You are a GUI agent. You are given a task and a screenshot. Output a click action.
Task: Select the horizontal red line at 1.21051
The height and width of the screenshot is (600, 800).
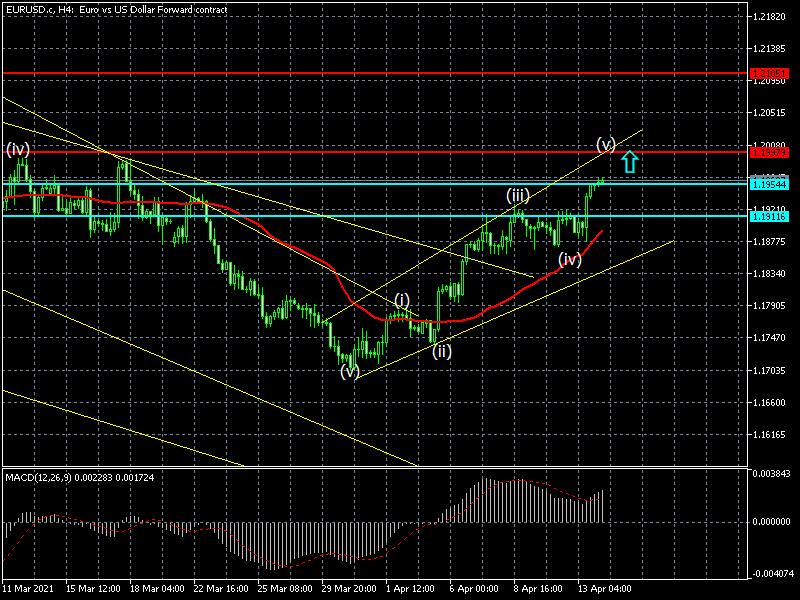click(x=375, y=73)
